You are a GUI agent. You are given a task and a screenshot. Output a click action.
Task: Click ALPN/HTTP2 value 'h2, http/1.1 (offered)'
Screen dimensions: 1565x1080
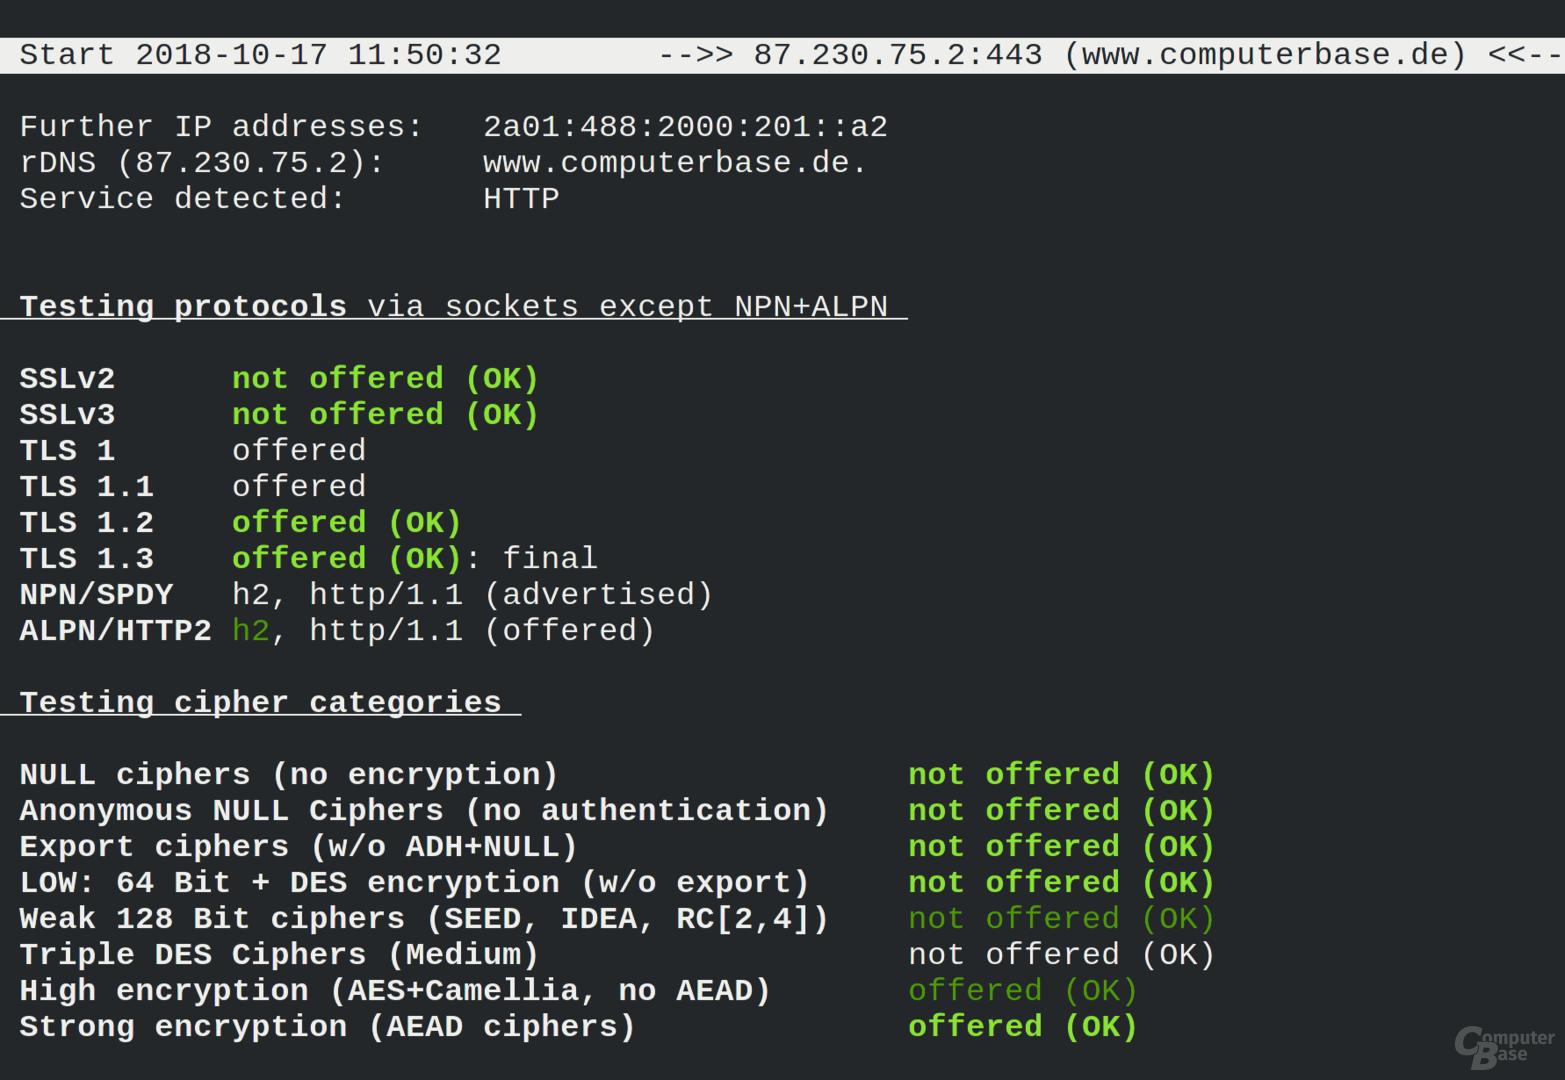443,631
